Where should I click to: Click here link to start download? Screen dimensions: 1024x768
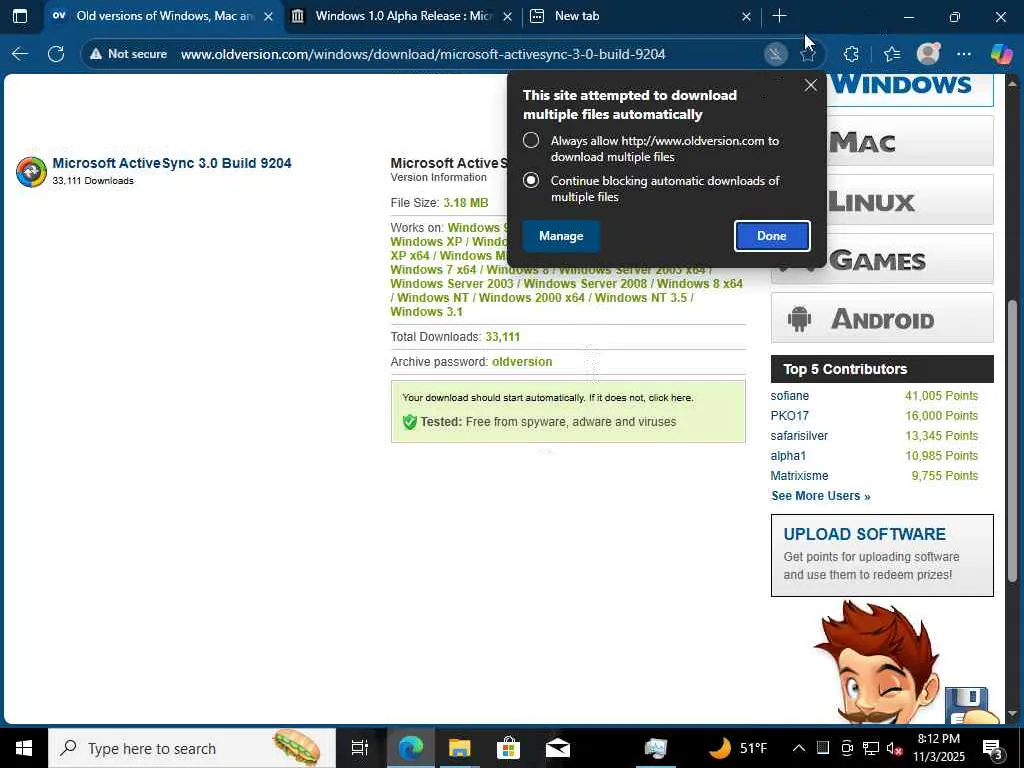click(x=670, y=398)
